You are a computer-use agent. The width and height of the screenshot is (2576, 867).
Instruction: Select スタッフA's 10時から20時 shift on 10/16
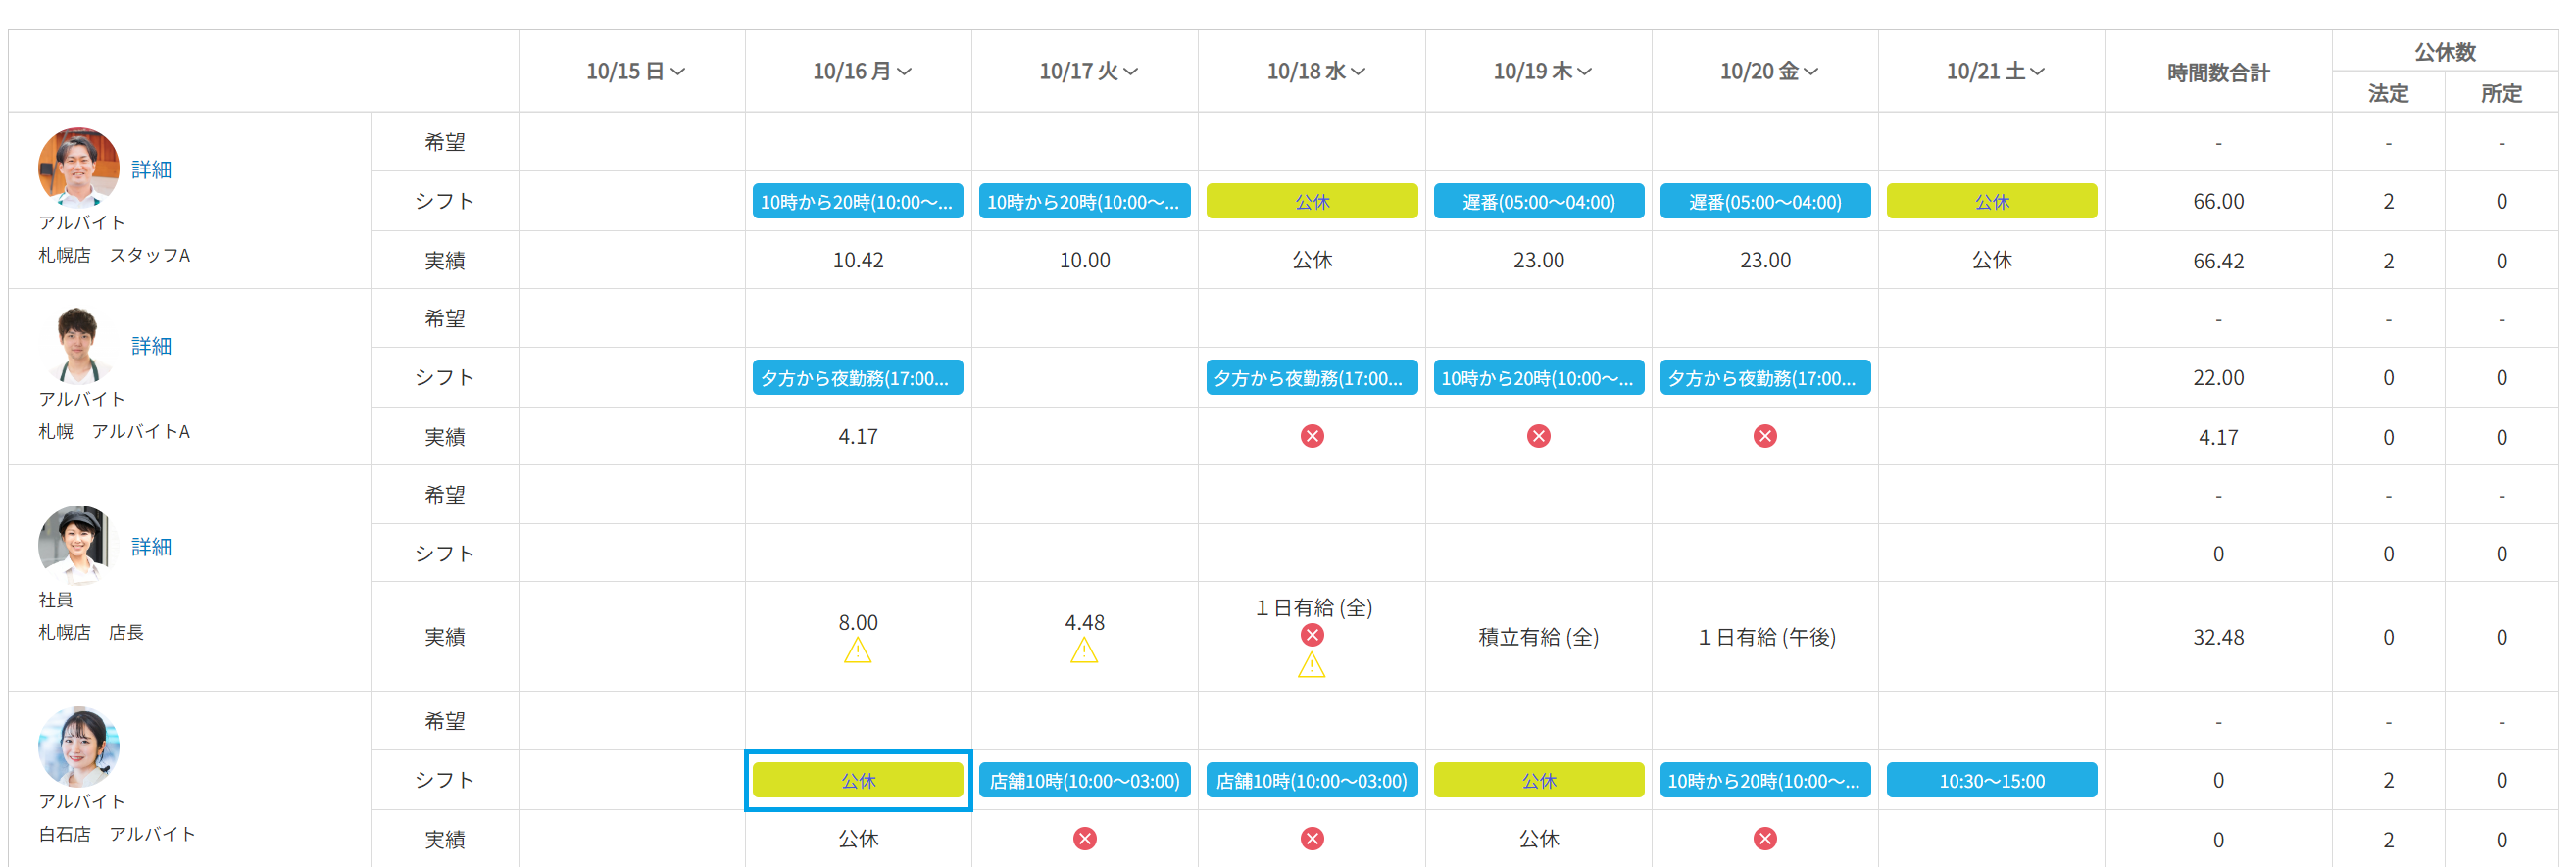coord(857,201)
